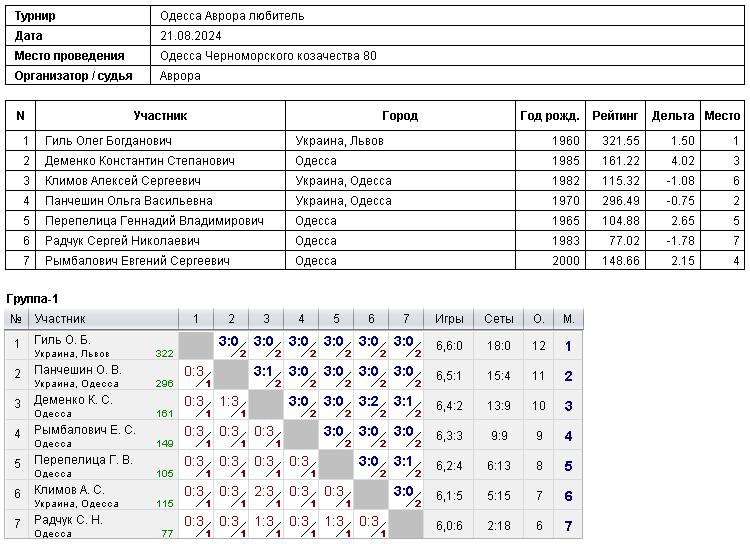750x544 pixels.
Task: Open Деменко vs Климов 3:2 score cell
Action: pos(371,406)
